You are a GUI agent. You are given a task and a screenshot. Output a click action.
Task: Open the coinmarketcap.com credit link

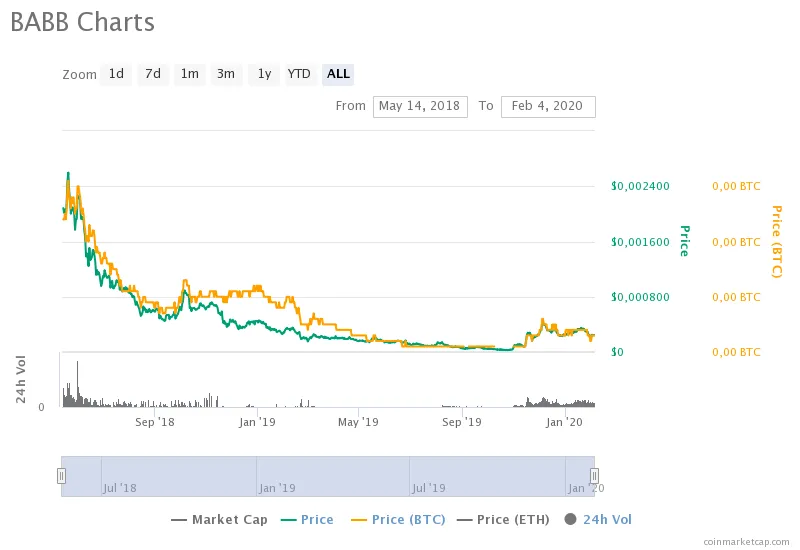746,542
